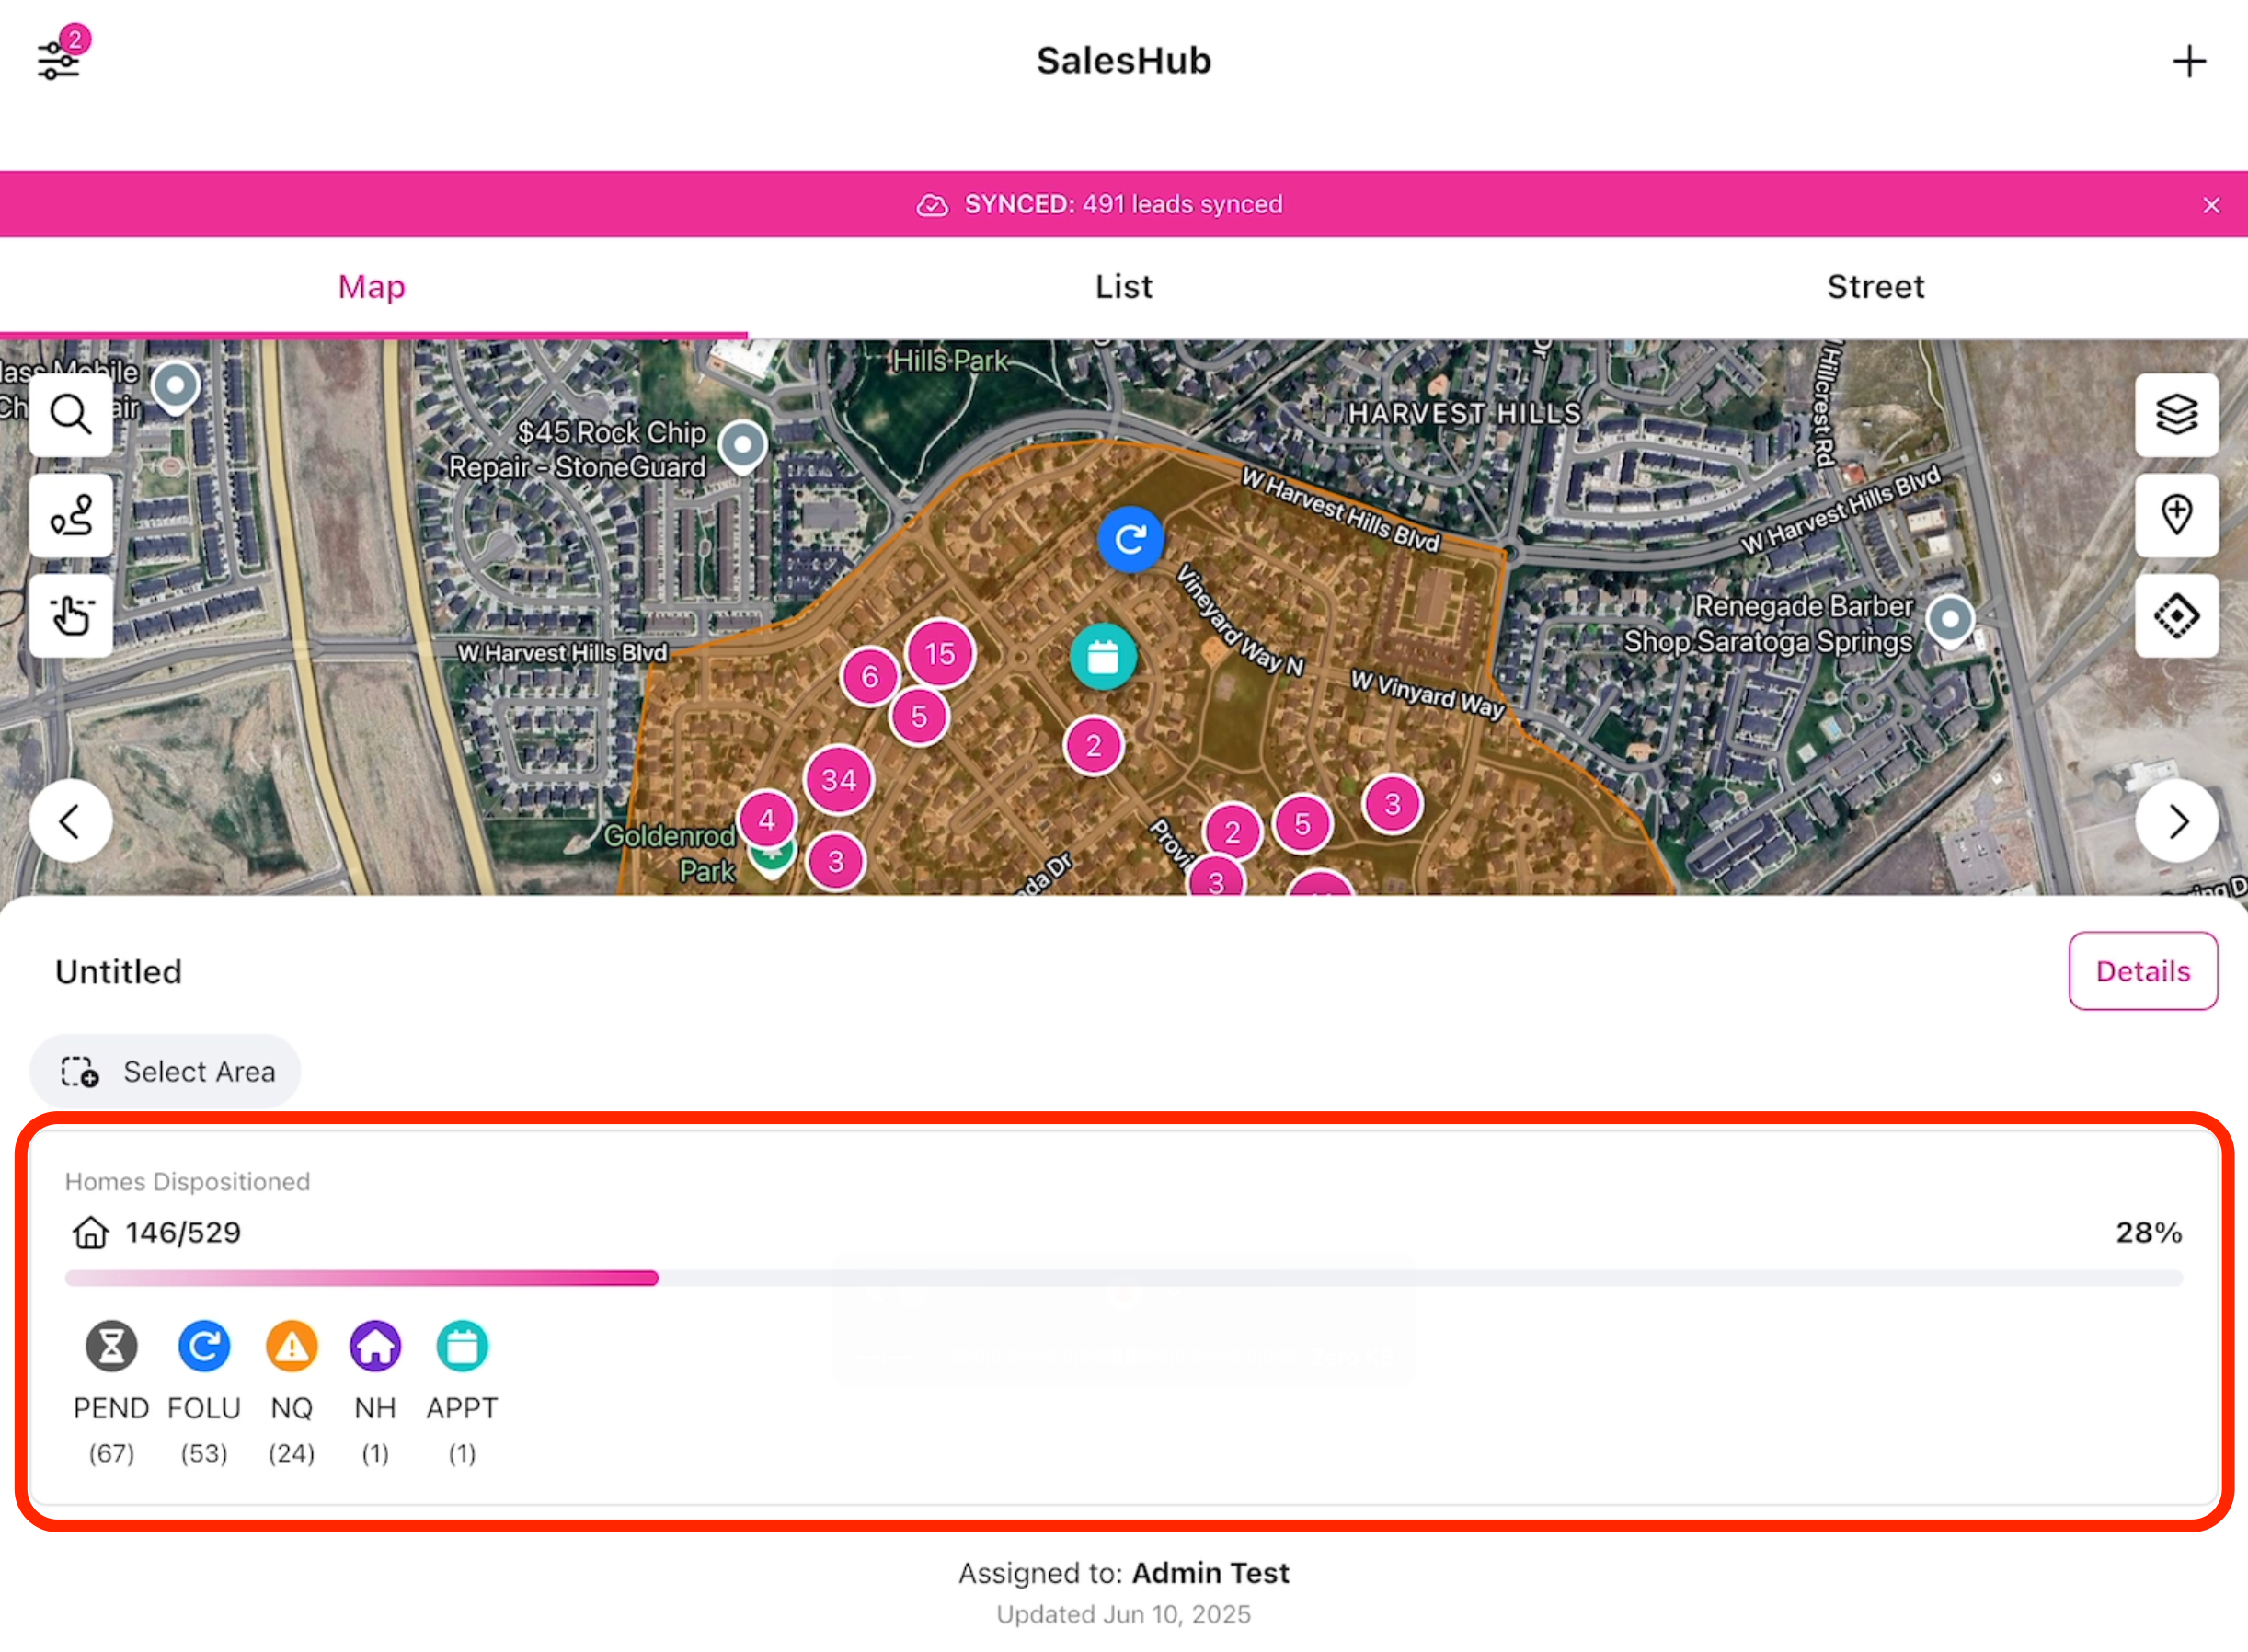Open the map search tool
This screenshot has width=2248, height=1652.
tap(71, 414)
